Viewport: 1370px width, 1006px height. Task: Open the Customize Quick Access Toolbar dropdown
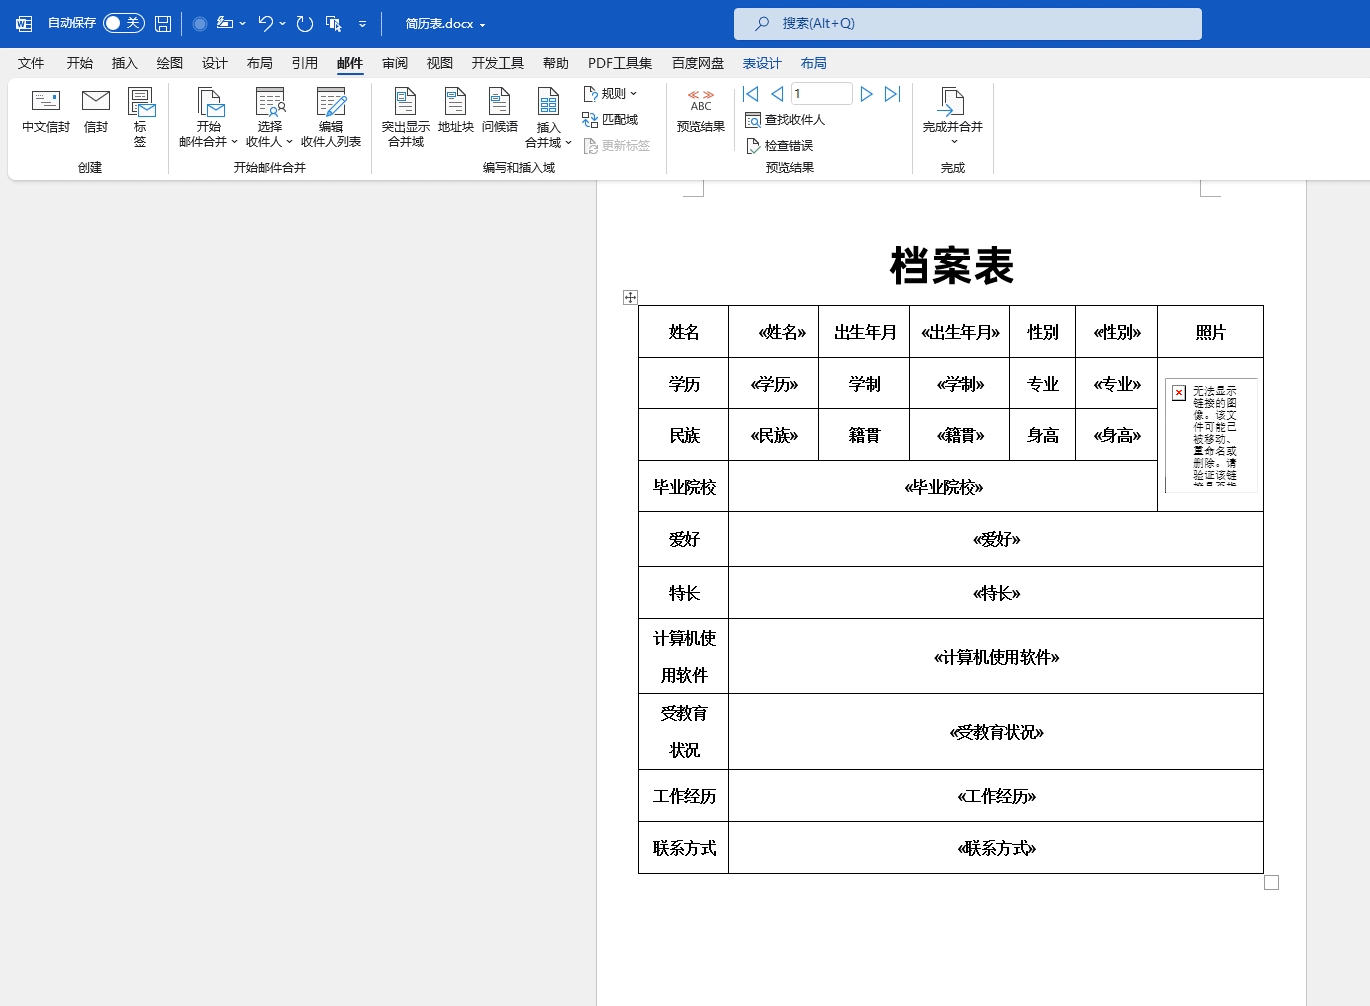362,24
